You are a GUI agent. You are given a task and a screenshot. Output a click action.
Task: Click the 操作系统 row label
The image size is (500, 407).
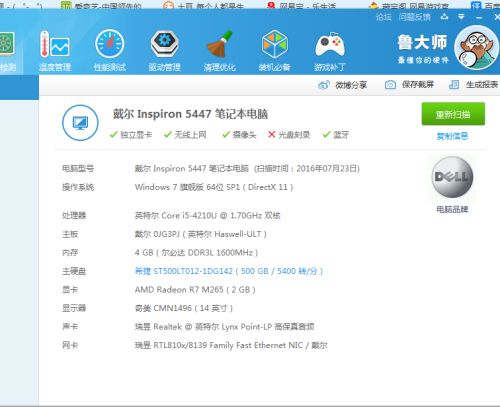78,187
